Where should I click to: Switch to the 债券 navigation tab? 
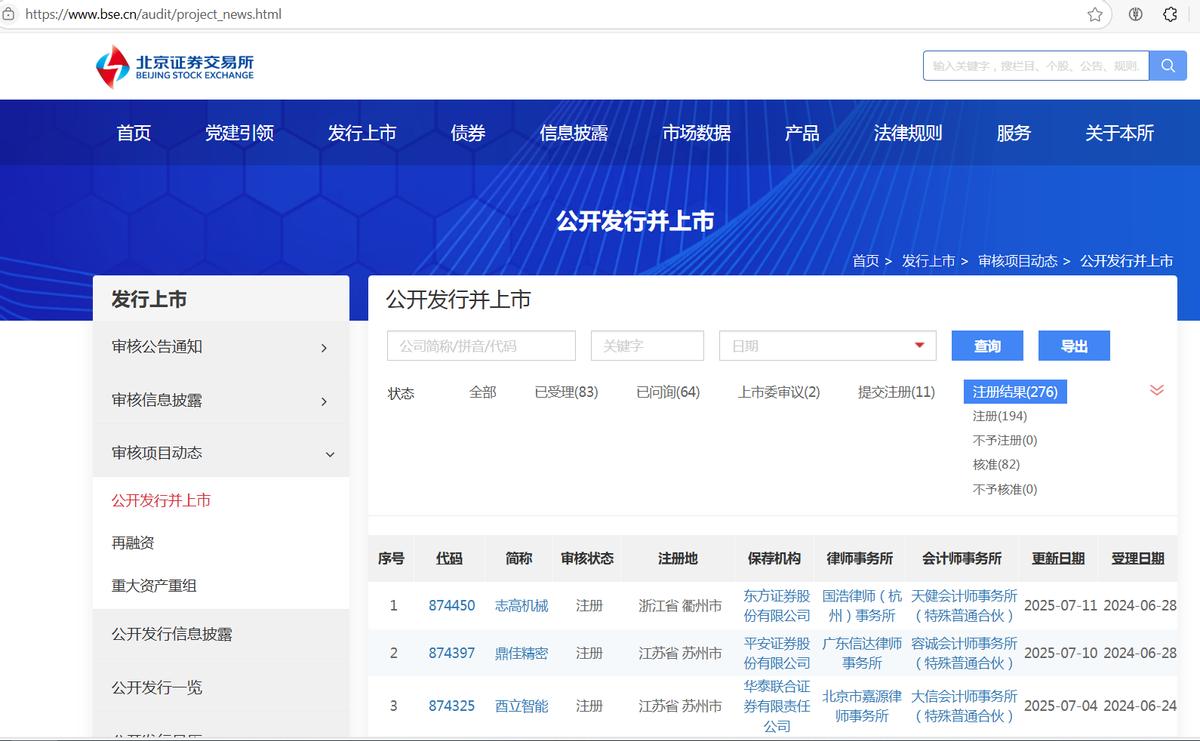point(466,131)
